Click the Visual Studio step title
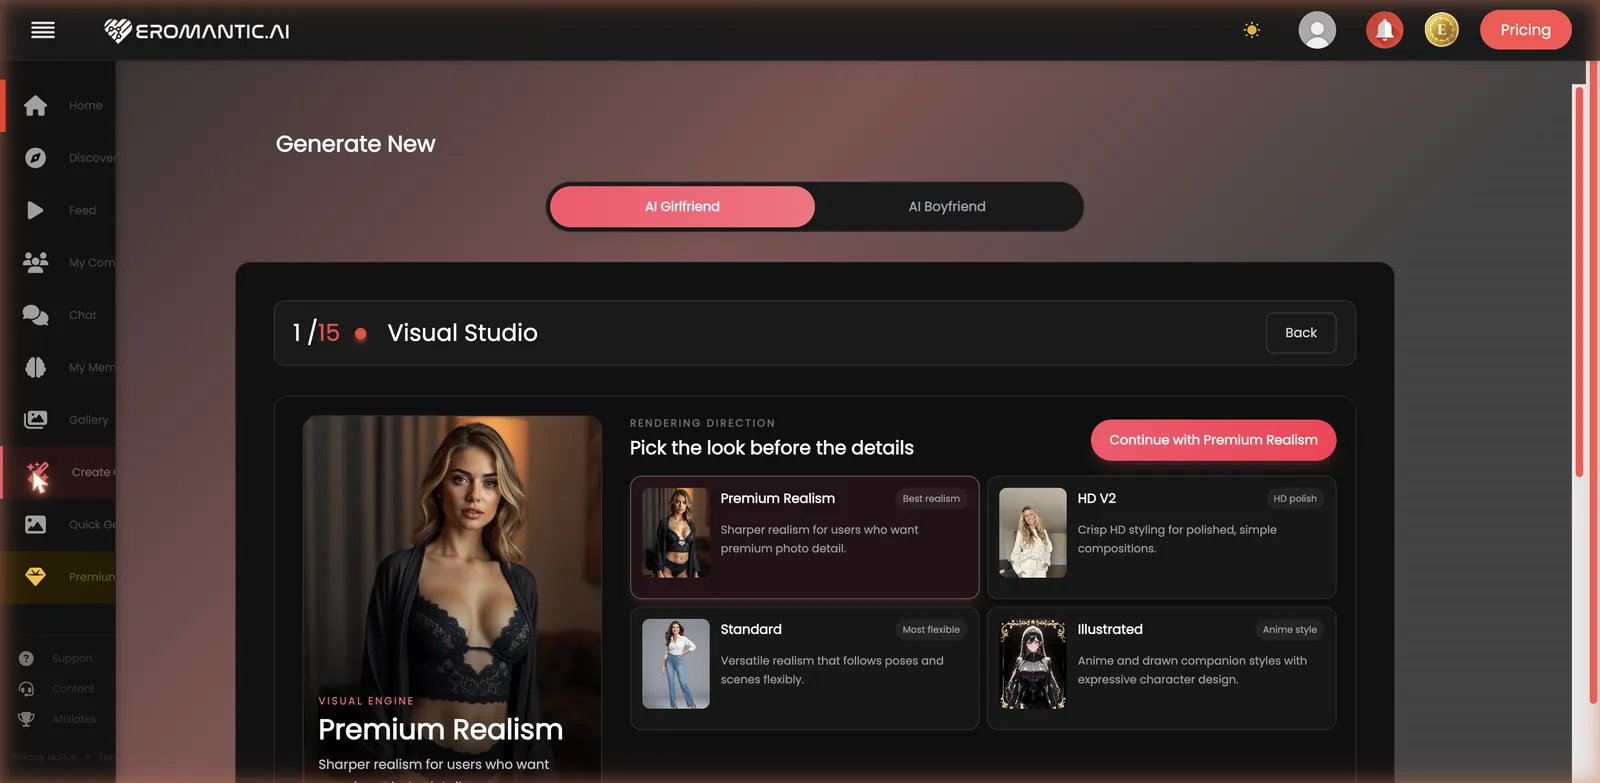The height and width of the screenshot is (783, 1600). click(x=462, y=333)
